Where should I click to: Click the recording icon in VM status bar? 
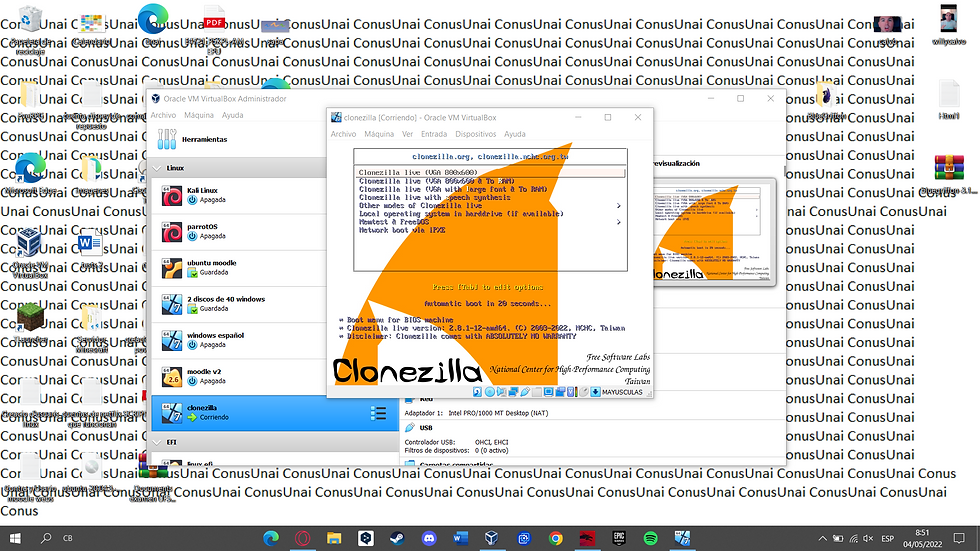560,392
